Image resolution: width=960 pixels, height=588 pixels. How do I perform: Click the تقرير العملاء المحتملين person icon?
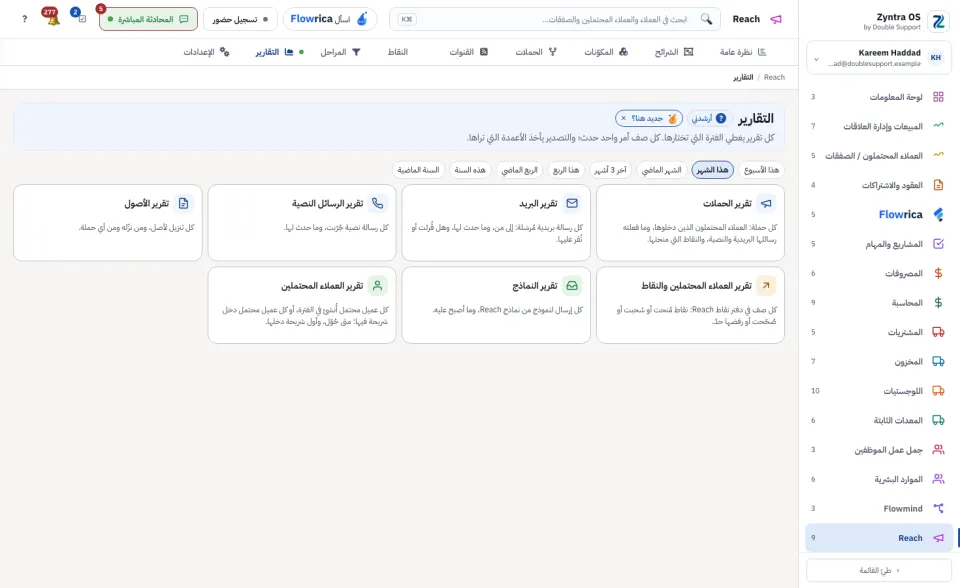pos(378,285)
